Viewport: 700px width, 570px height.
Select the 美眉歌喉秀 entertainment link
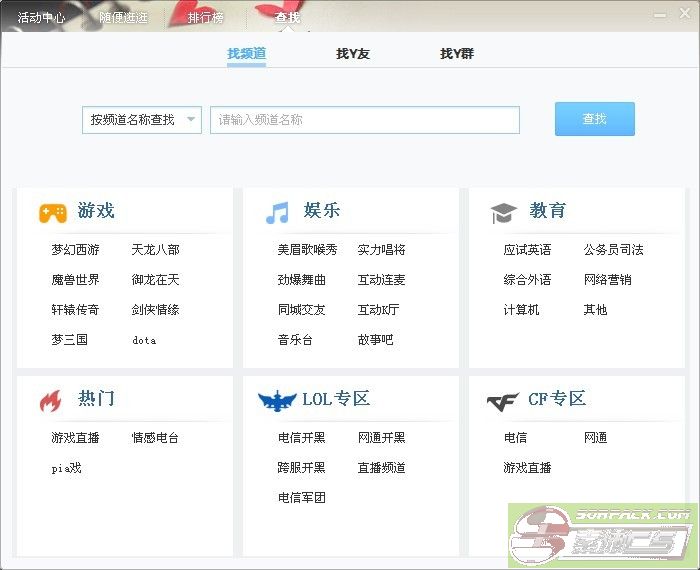click(308, 250)
